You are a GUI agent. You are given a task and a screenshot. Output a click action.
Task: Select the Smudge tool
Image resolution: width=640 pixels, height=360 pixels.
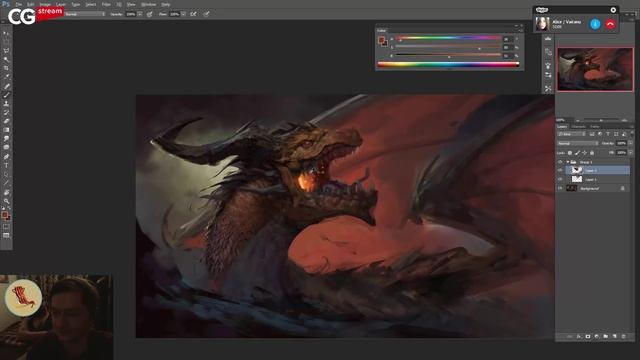click(x=6, y=139)
